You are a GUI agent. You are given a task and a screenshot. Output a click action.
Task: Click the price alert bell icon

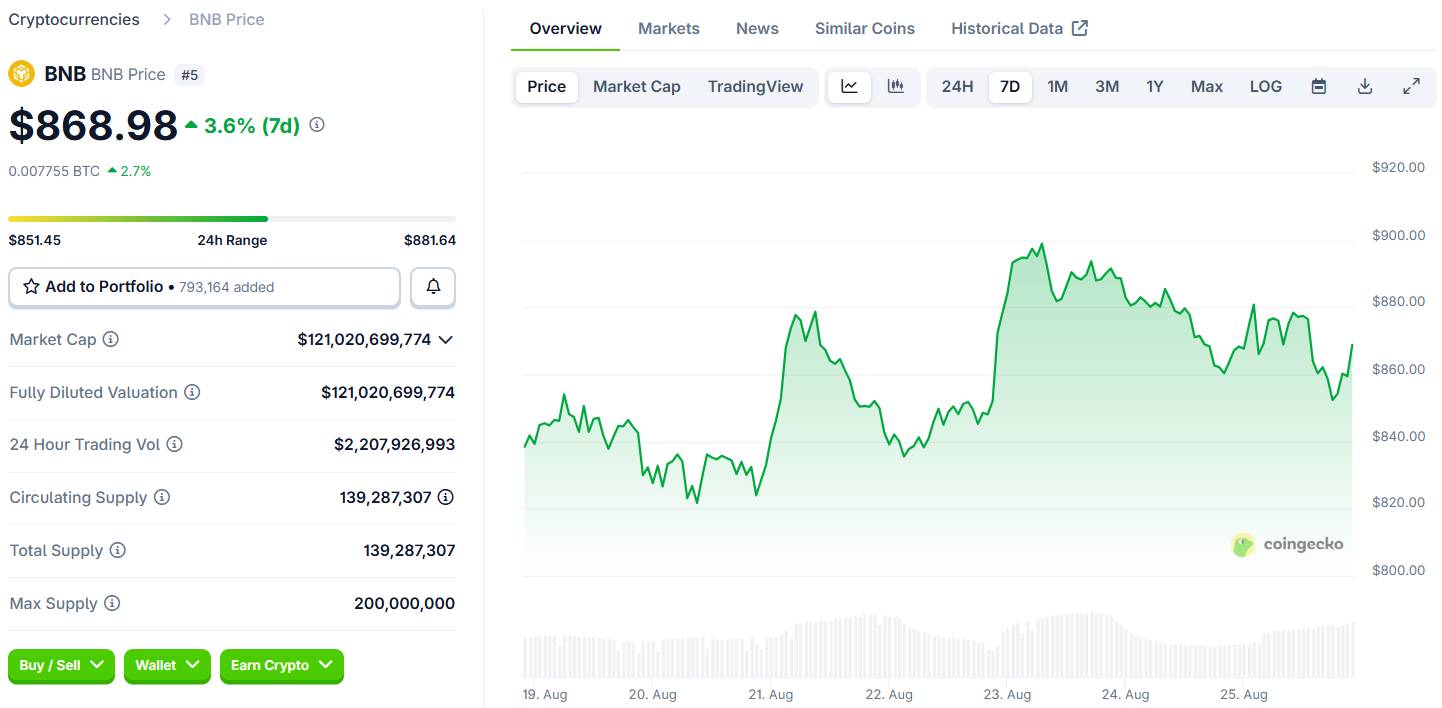tap(433, 287)
